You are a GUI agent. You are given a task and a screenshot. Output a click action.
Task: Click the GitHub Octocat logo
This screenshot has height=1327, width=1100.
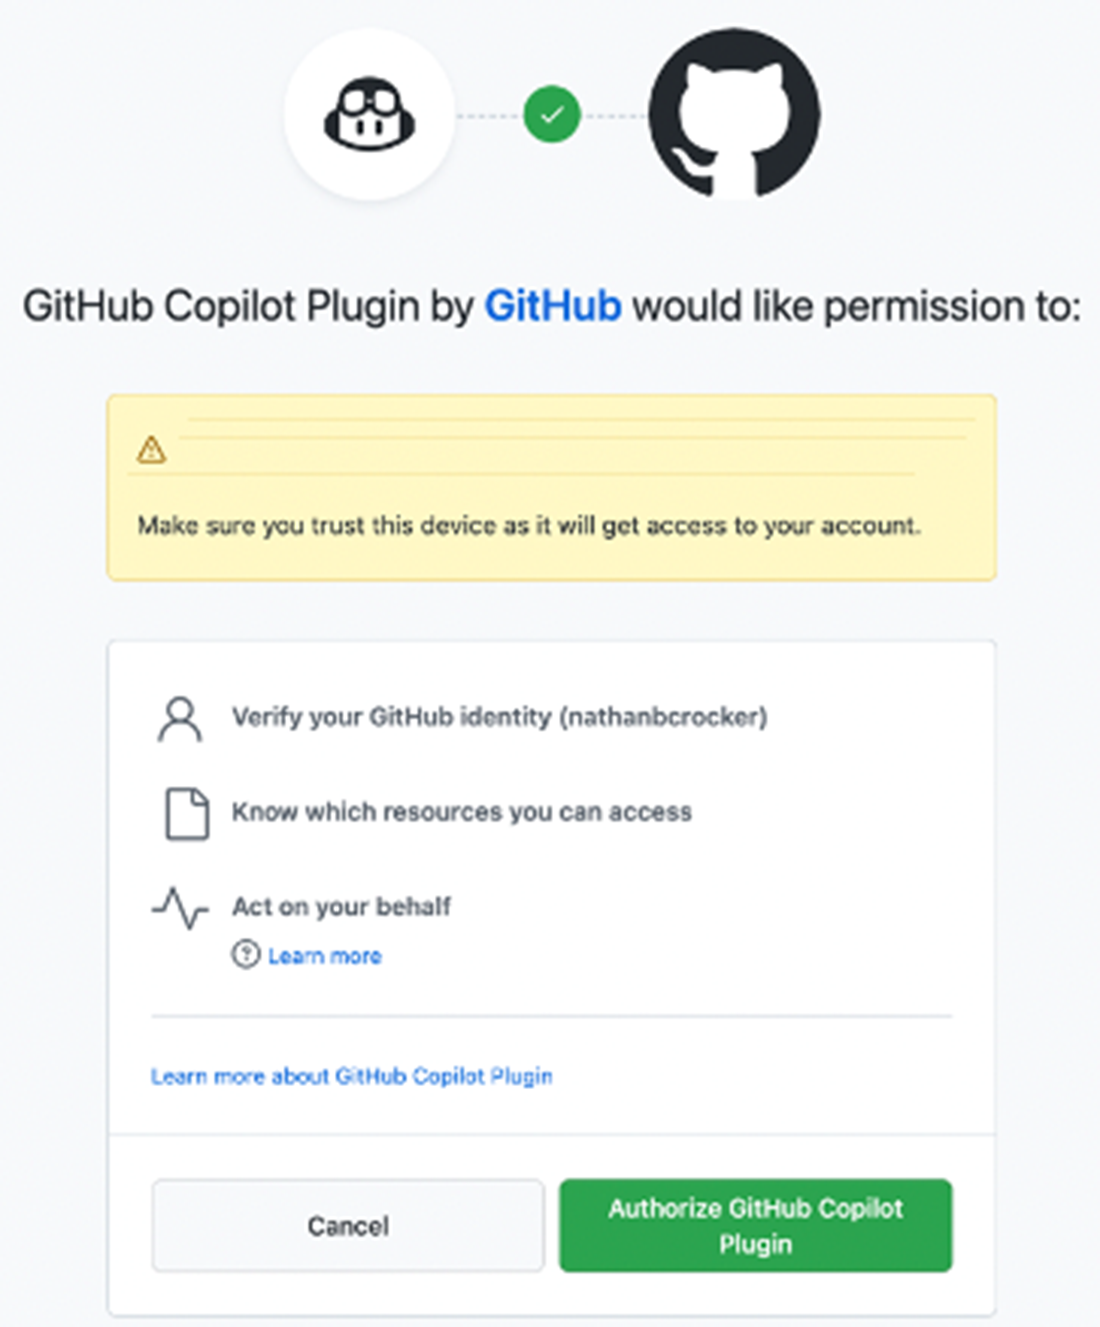(734, 114)
